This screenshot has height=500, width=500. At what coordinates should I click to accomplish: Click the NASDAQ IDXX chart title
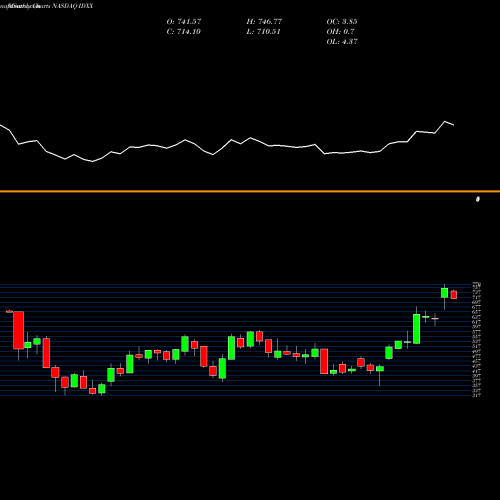click(x=46, y=6)
